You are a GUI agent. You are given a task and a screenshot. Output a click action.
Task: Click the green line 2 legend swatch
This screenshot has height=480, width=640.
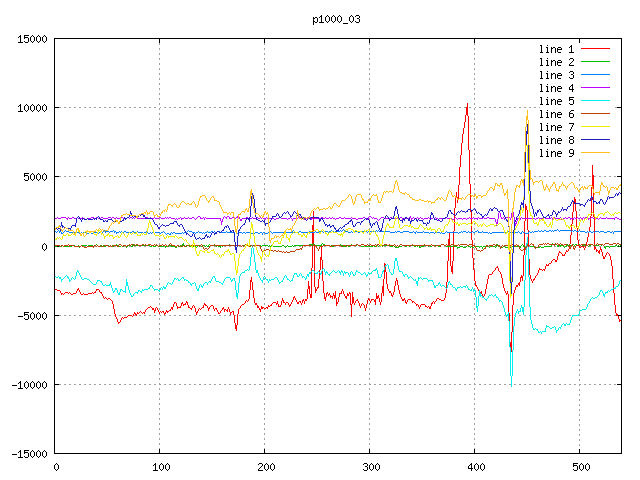point(596,62)
